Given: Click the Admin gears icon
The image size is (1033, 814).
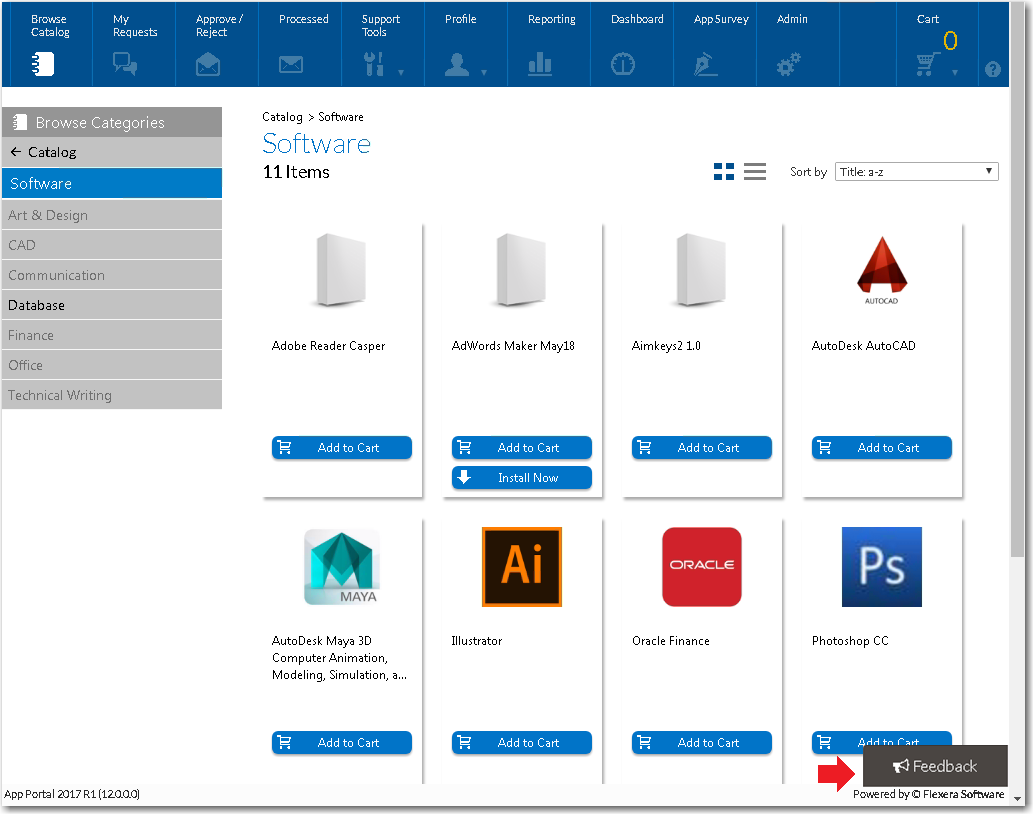Looking at the screenshot, I should click(789, 66).
